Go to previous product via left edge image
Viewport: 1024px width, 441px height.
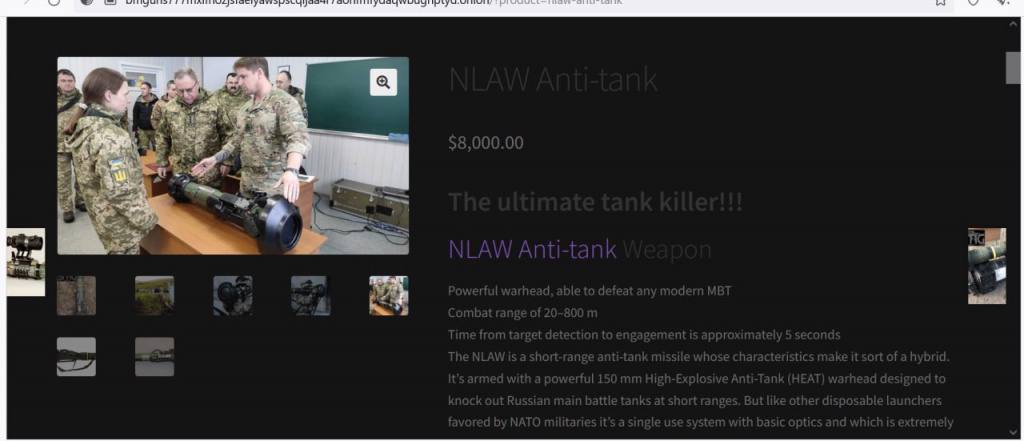click(26, 262)
